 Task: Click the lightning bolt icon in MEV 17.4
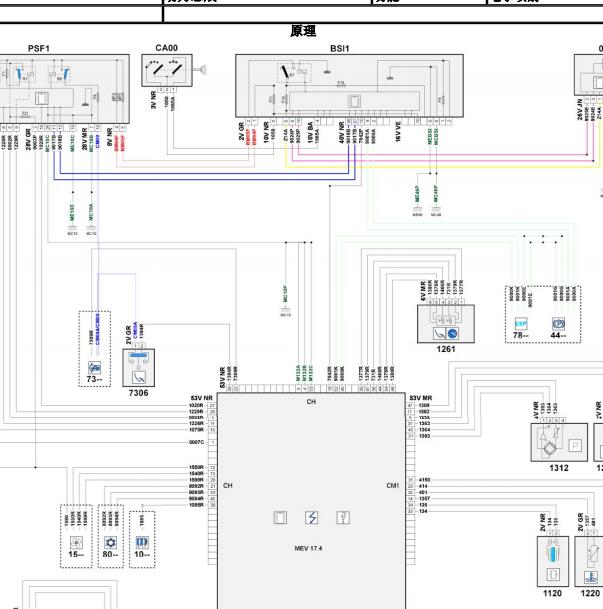point(311,518)
